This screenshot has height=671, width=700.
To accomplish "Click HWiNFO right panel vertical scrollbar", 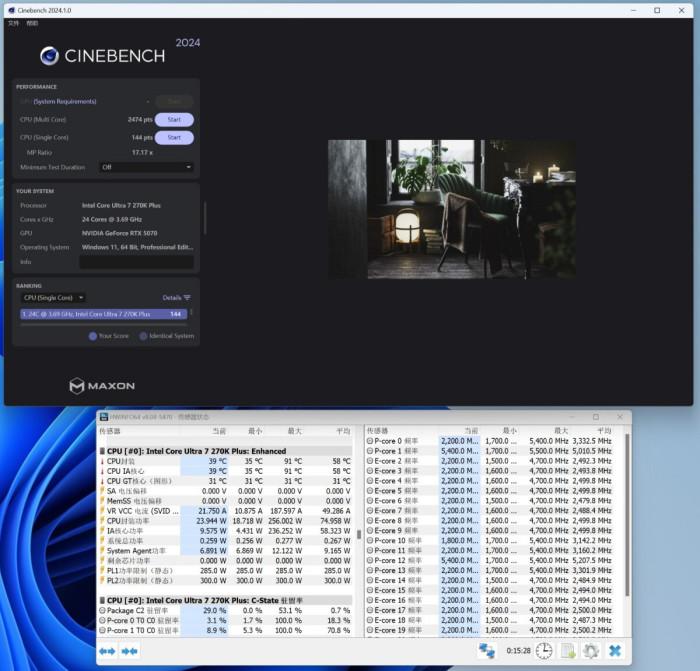I will [x=627, y=513].
